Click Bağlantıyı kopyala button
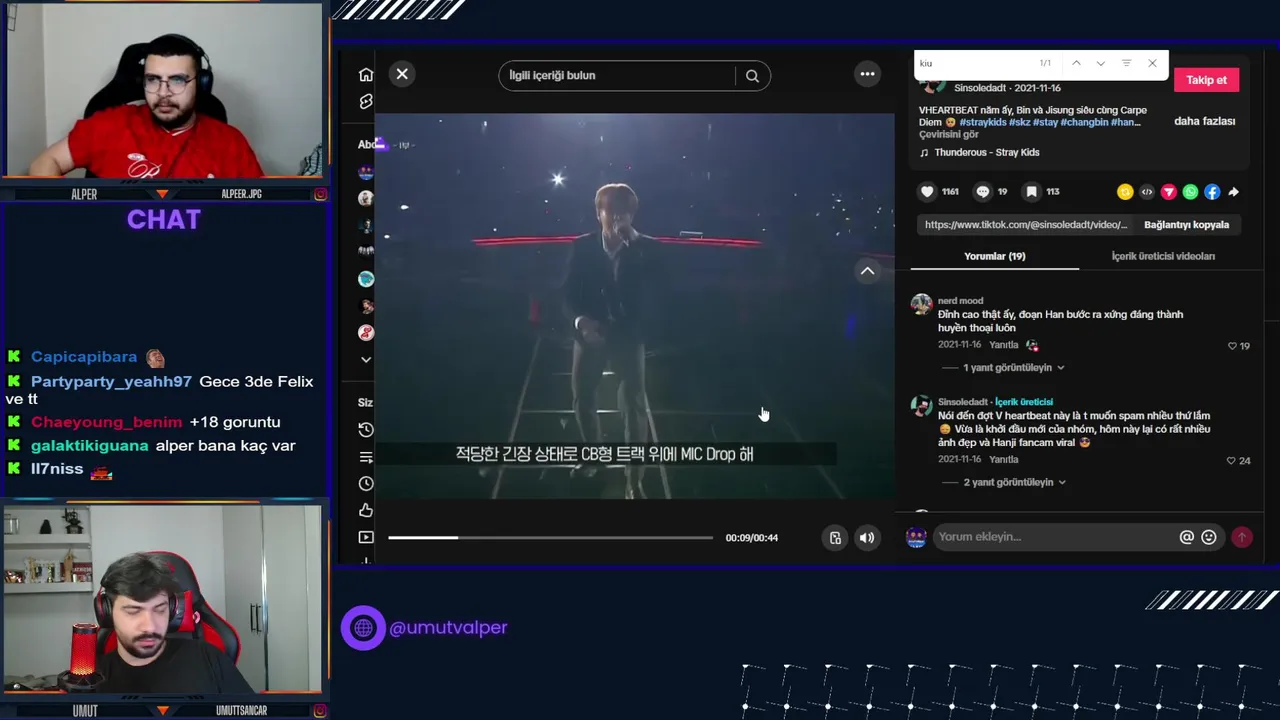 [x=1186, y=225]
